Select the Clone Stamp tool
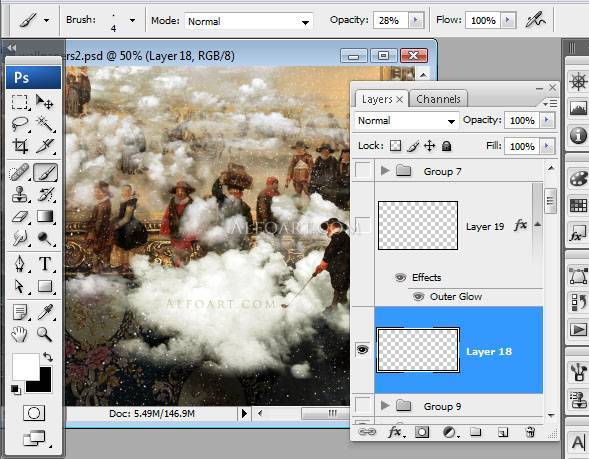The width and height of the screenshot is (589, 459). 19,195
